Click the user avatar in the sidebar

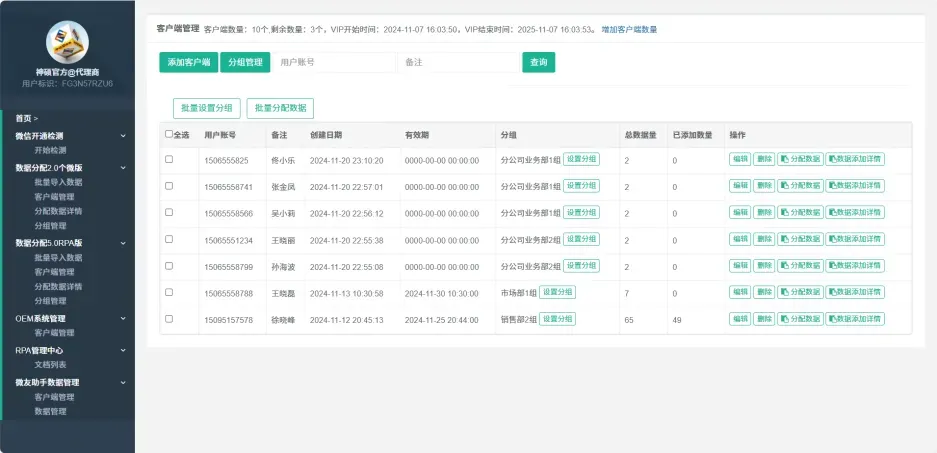pyautogui.click(x=67, y=42)
